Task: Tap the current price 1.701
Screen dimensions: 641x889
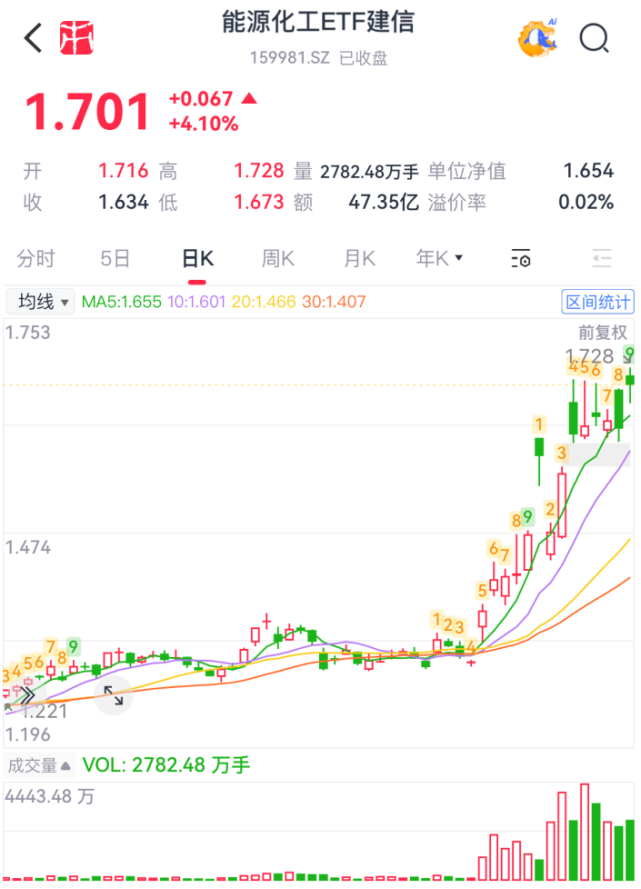Action: coord(88,112)
